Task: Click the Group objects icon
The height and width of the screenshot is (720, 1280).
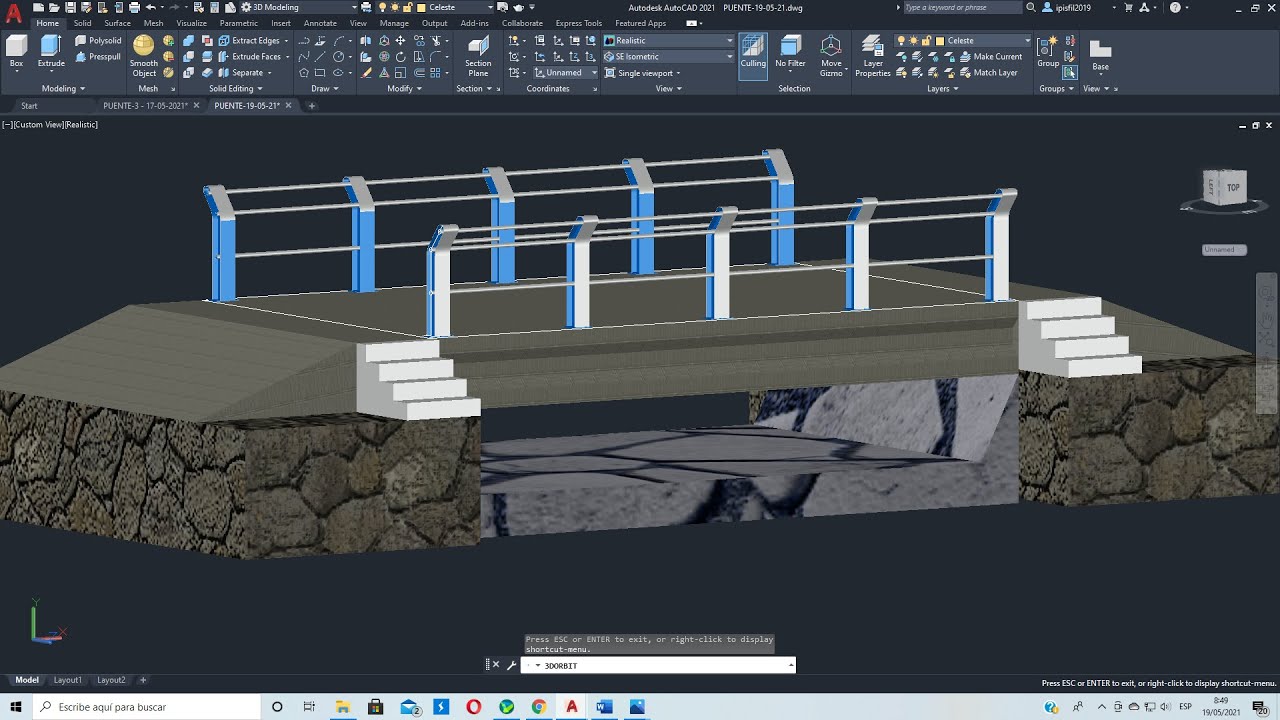Action: point(1047,51)
